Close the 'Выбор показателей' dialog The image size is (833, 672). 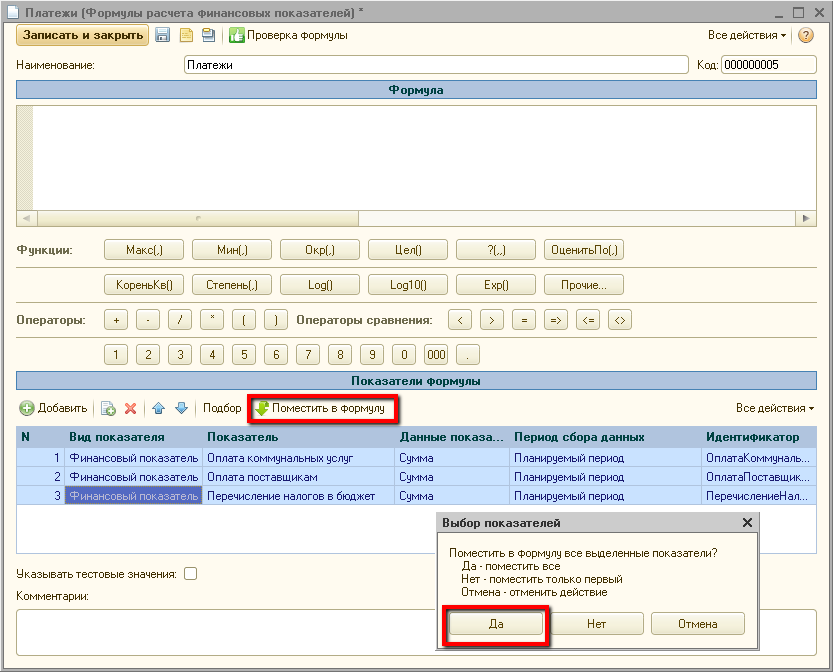pyautogui.click(x=747, y=523)
